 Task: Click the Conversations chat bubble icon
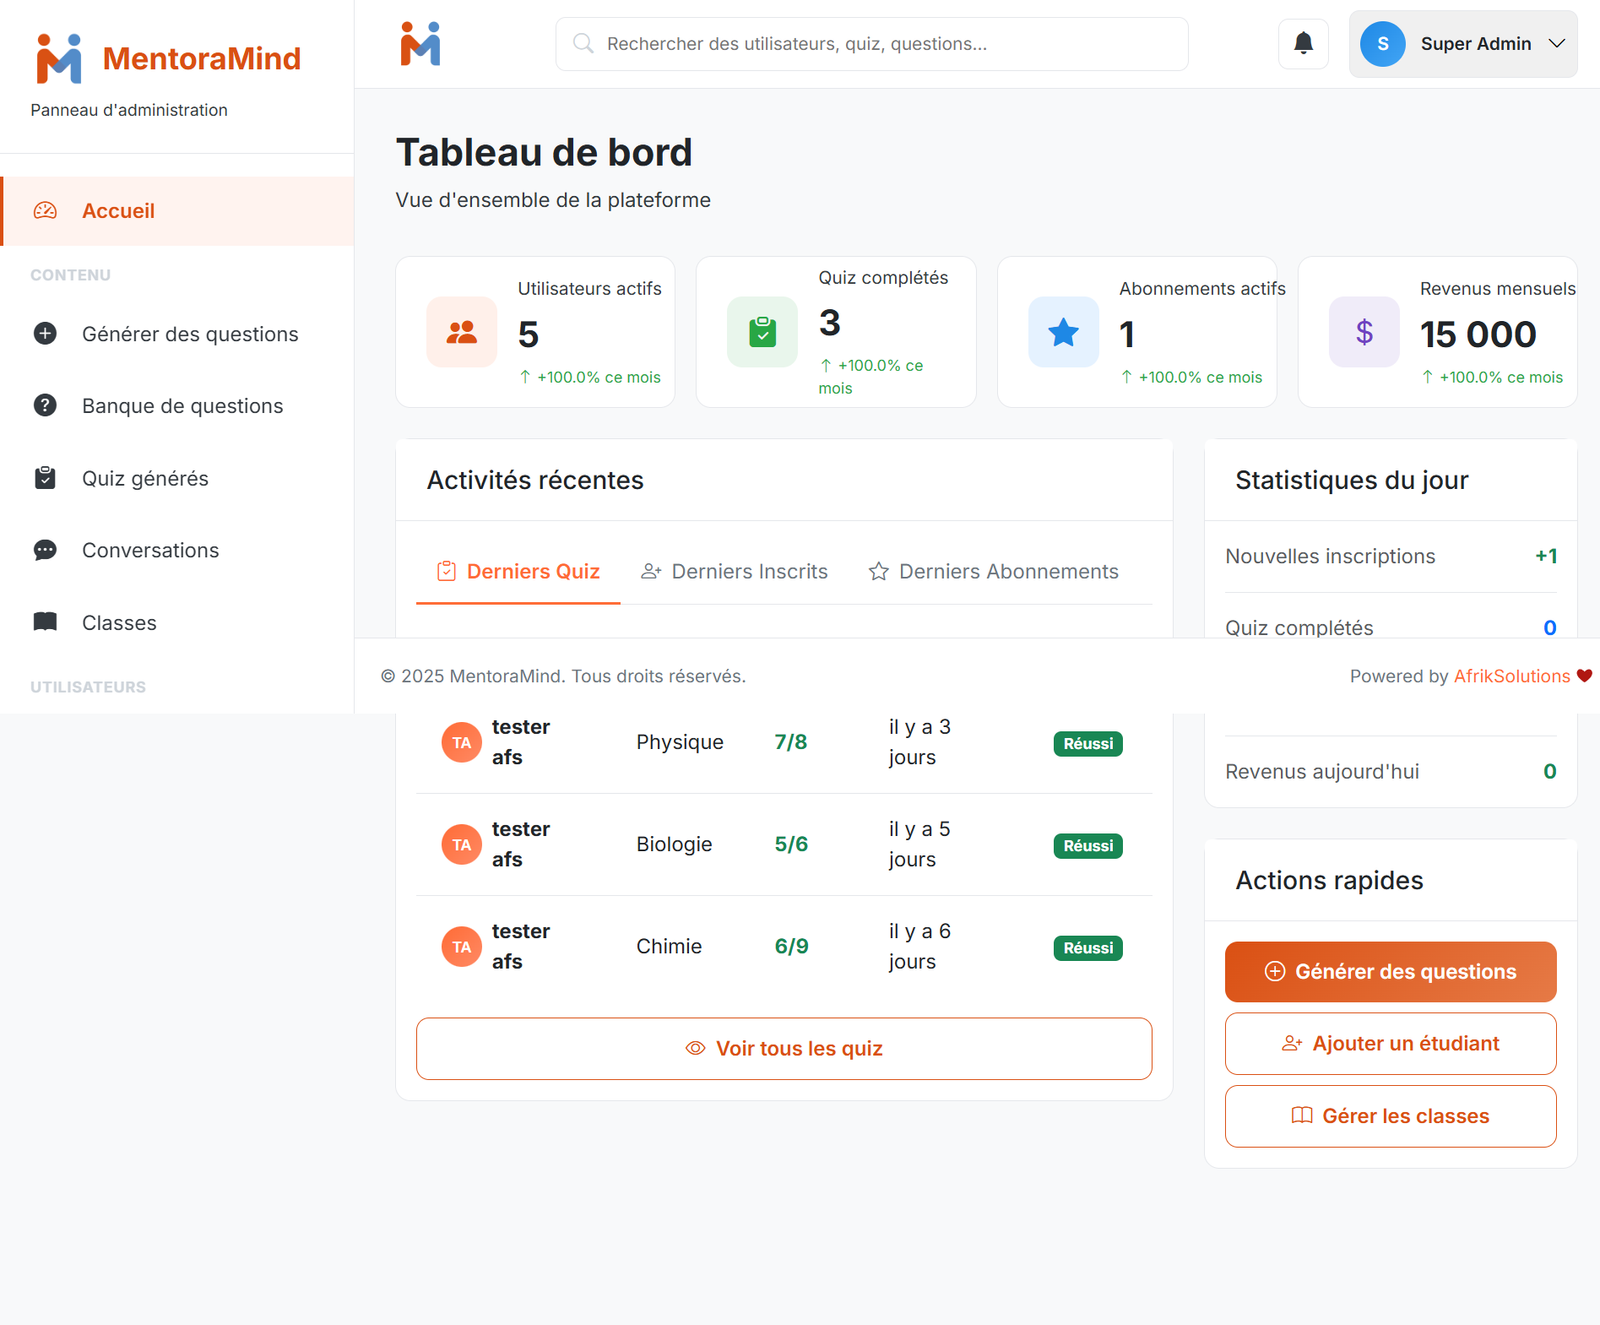pos(45,550)
